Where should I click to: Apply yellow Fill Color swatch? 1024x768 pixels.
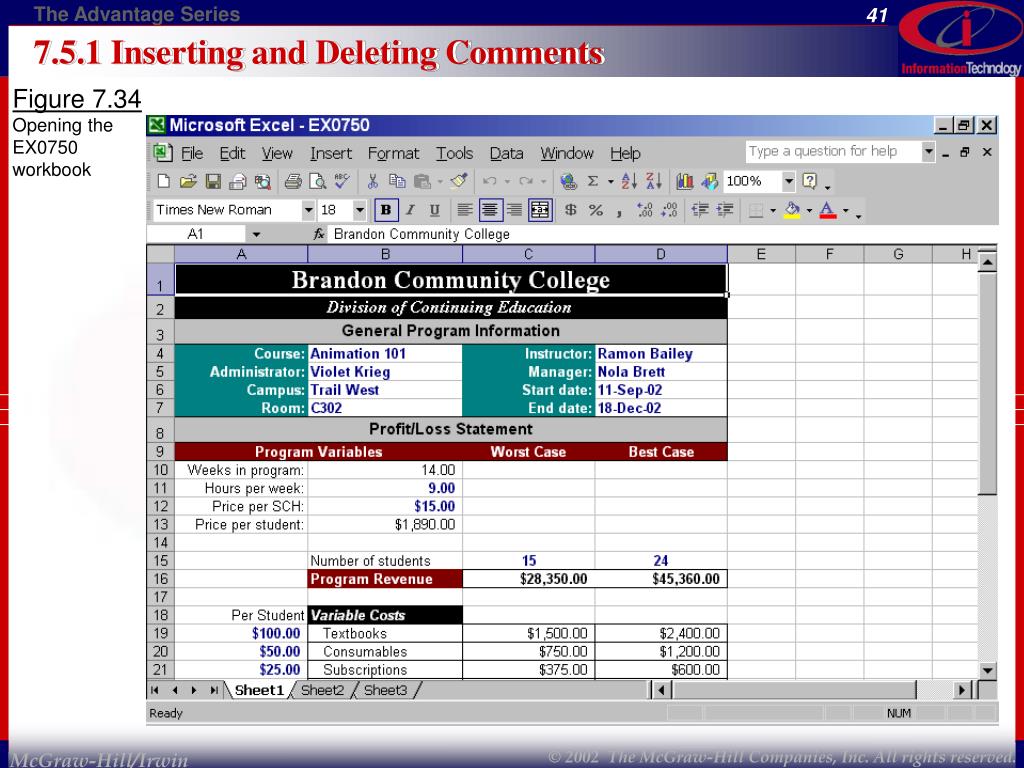[x=792, y=210]
